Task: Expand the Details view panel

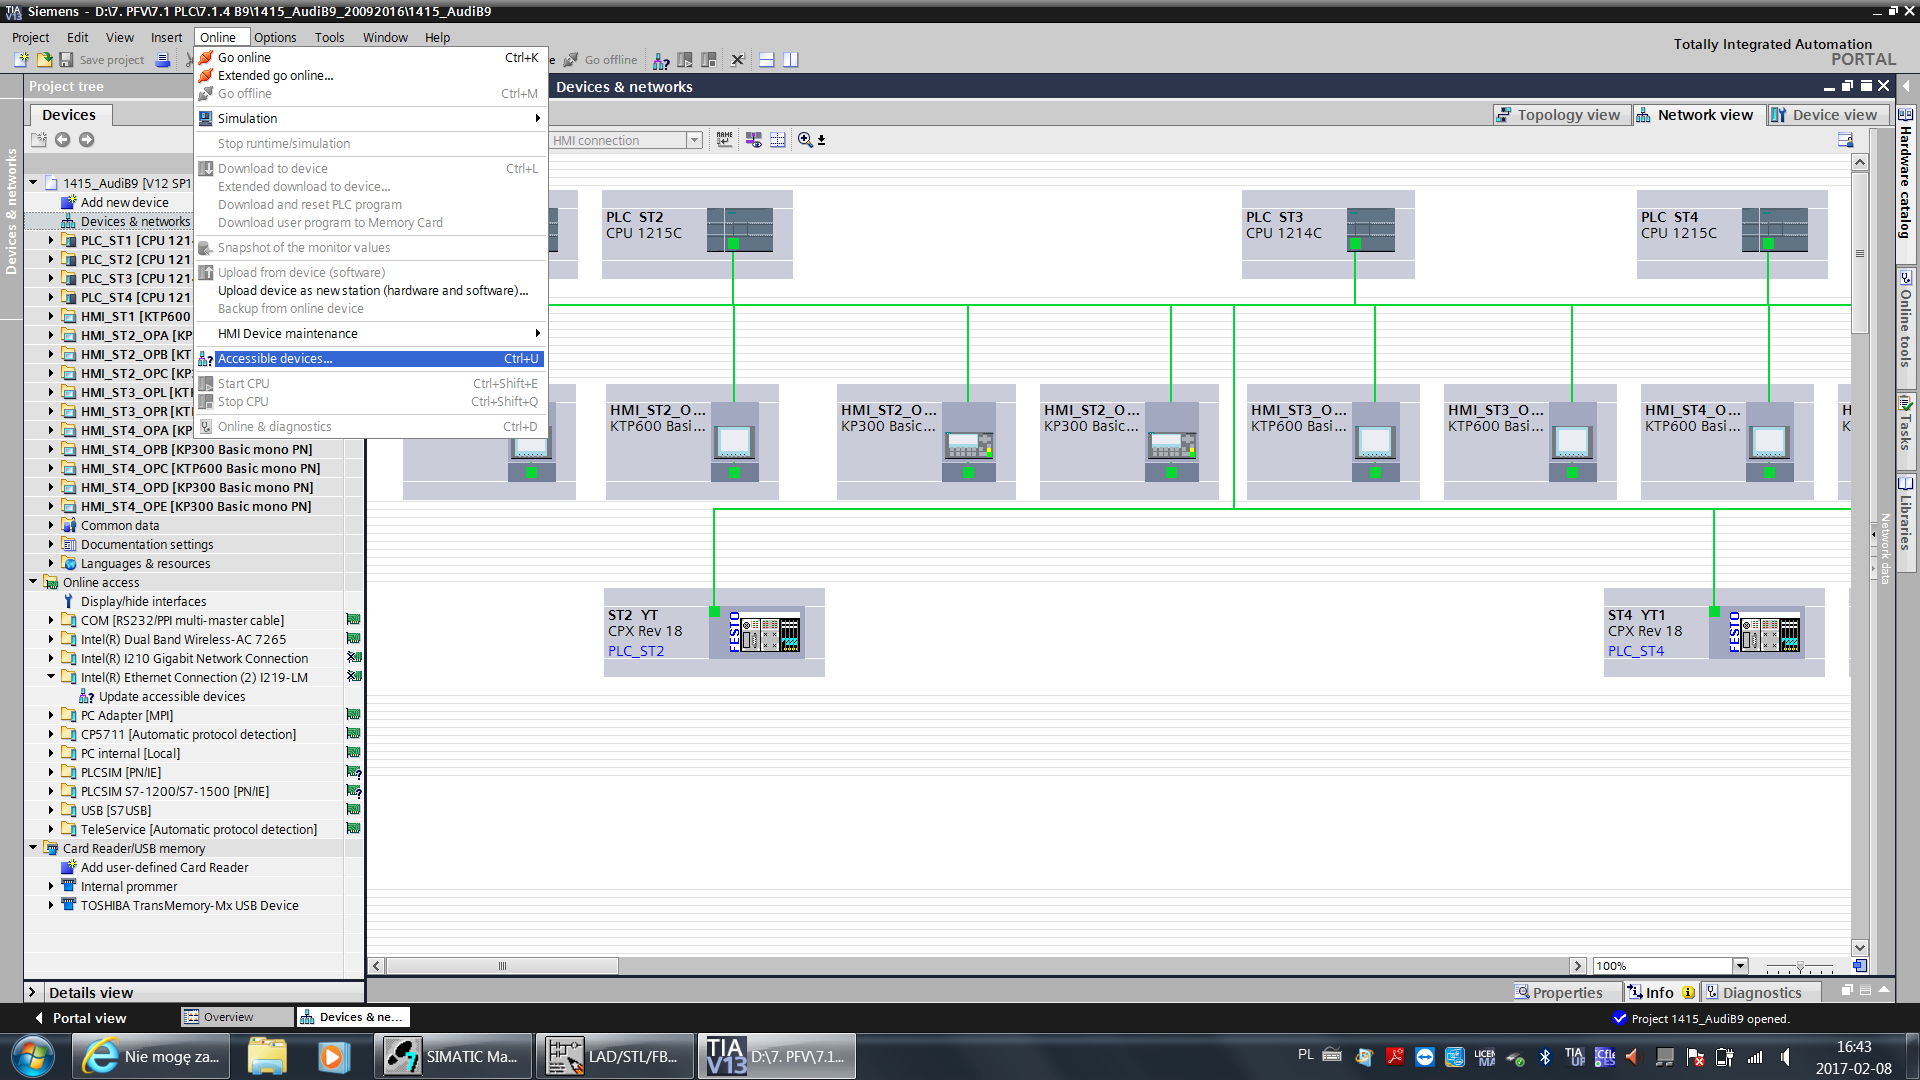Action: pos(32,992)
